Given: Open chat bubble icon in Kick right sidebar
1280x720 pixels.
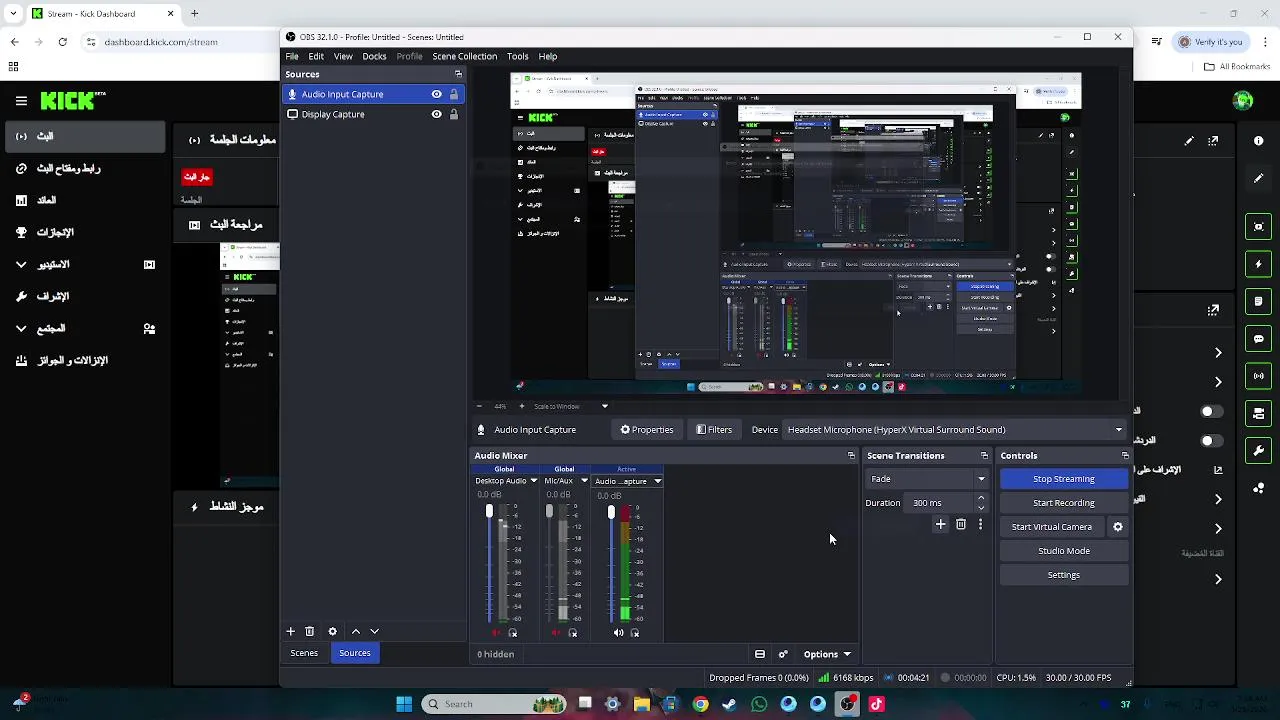Looking at the screenshot, I should click(x=1258, y=339).
